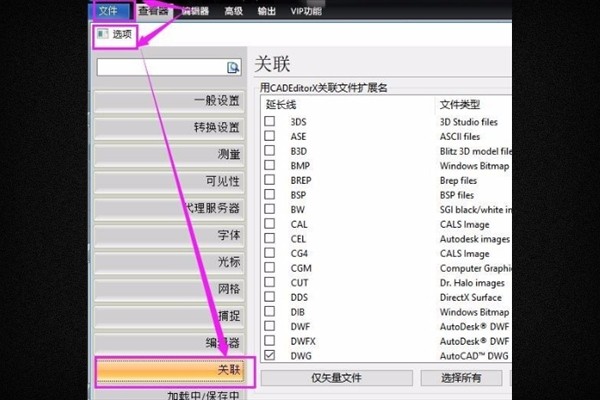600x400 pixels.
Task: Select the 'Windows Bitmap' text in BMP row
Action: click(474, 166)
